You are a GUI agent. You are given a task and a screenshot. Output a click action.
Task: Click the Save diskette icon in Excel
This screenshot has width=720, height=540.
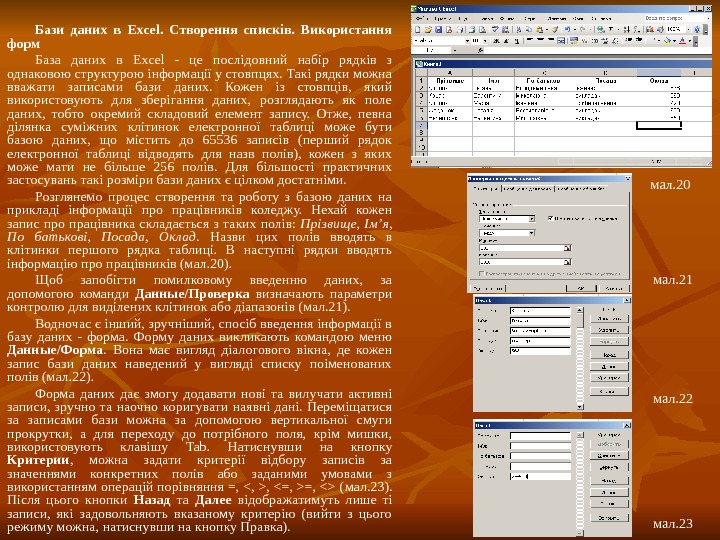click(439, 29)
